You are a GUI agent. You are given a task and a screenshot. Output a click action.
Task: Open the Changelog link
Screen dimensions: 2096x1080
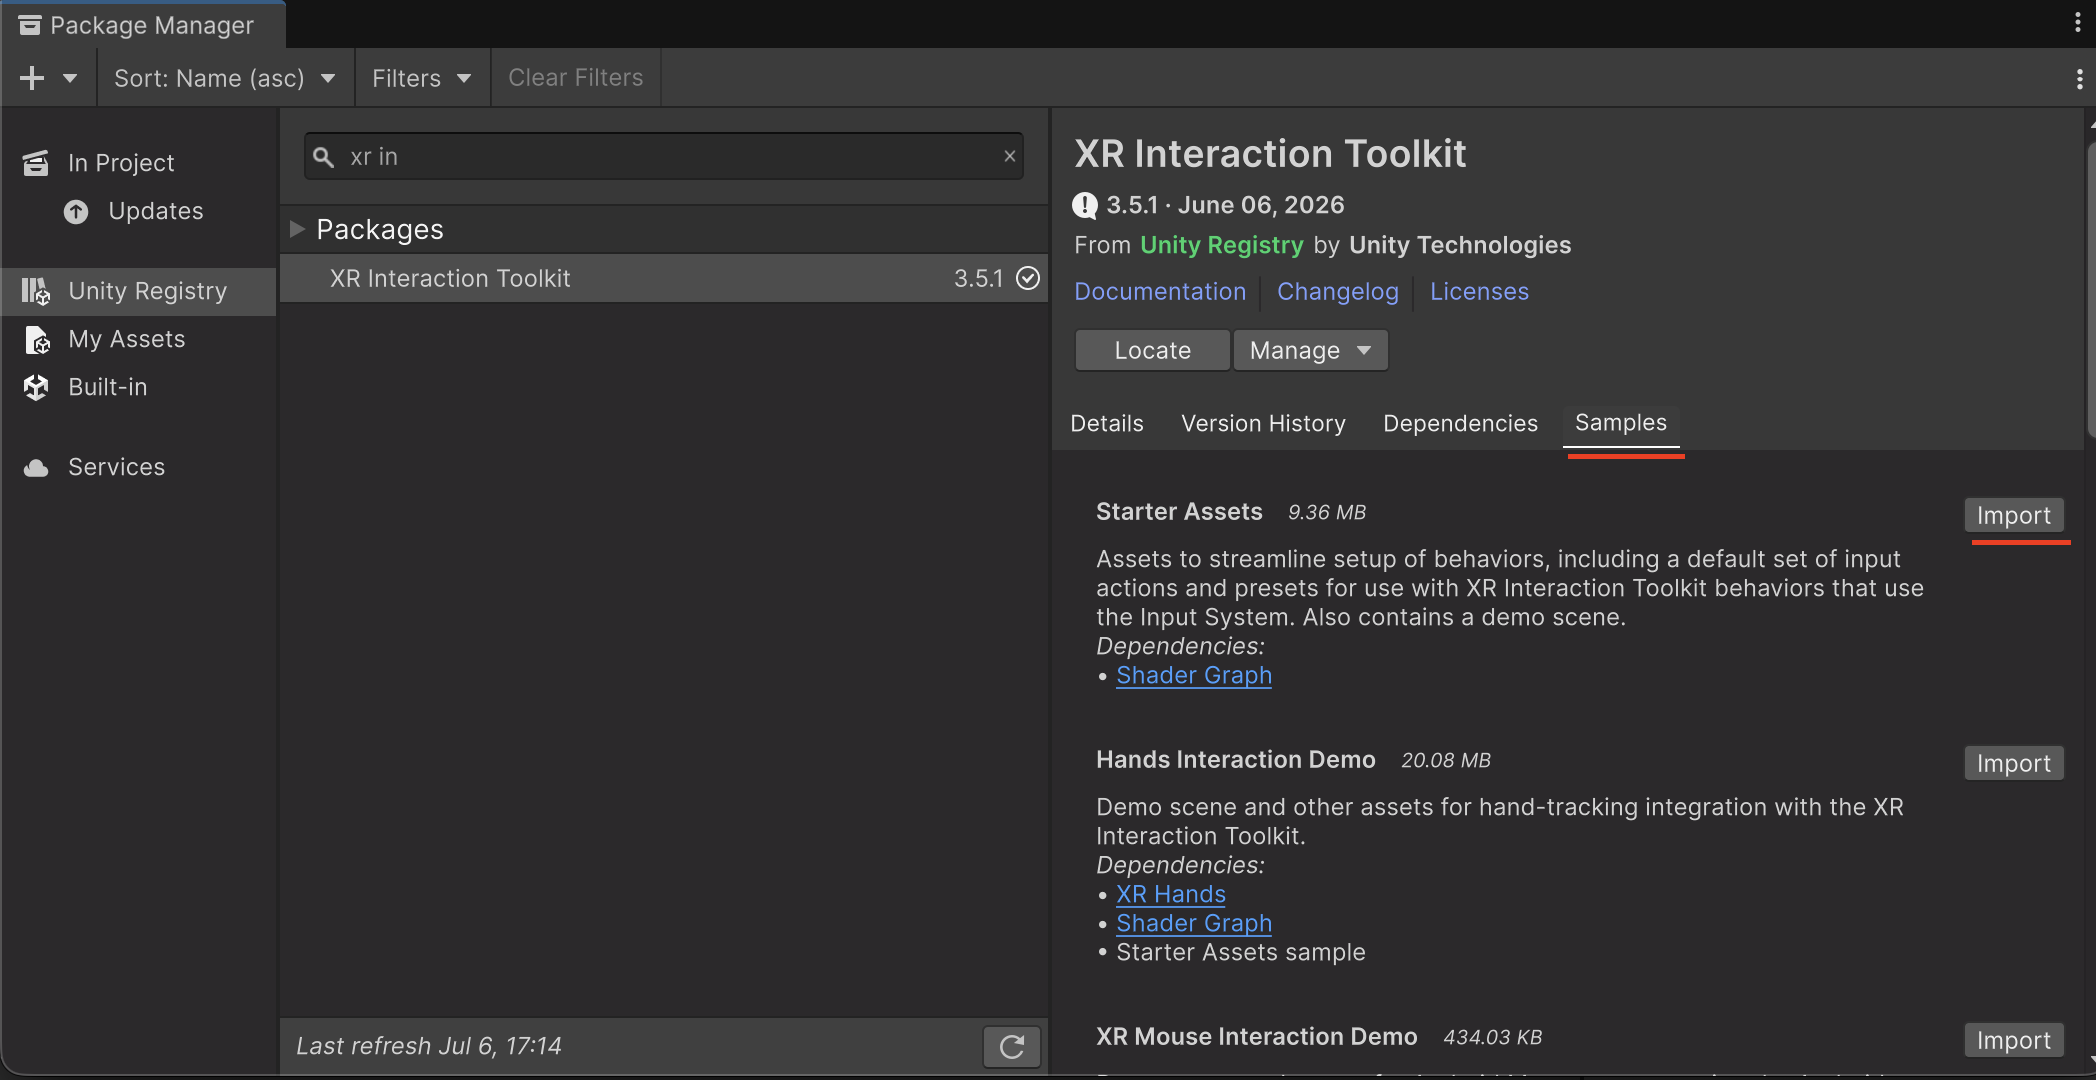point(1338,291)
